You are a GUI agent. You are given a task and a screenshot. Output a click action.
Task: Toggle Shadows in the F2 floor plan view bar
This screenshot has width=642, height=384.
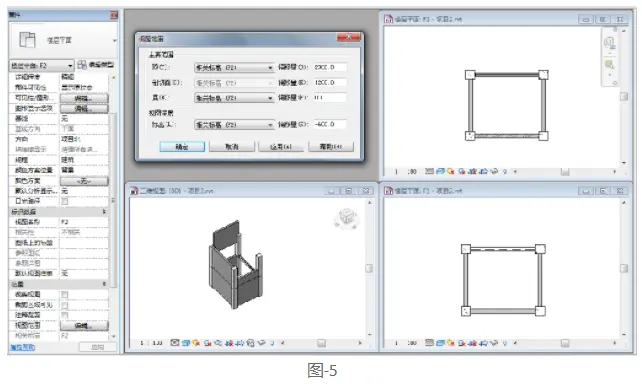tap(461, 172)
